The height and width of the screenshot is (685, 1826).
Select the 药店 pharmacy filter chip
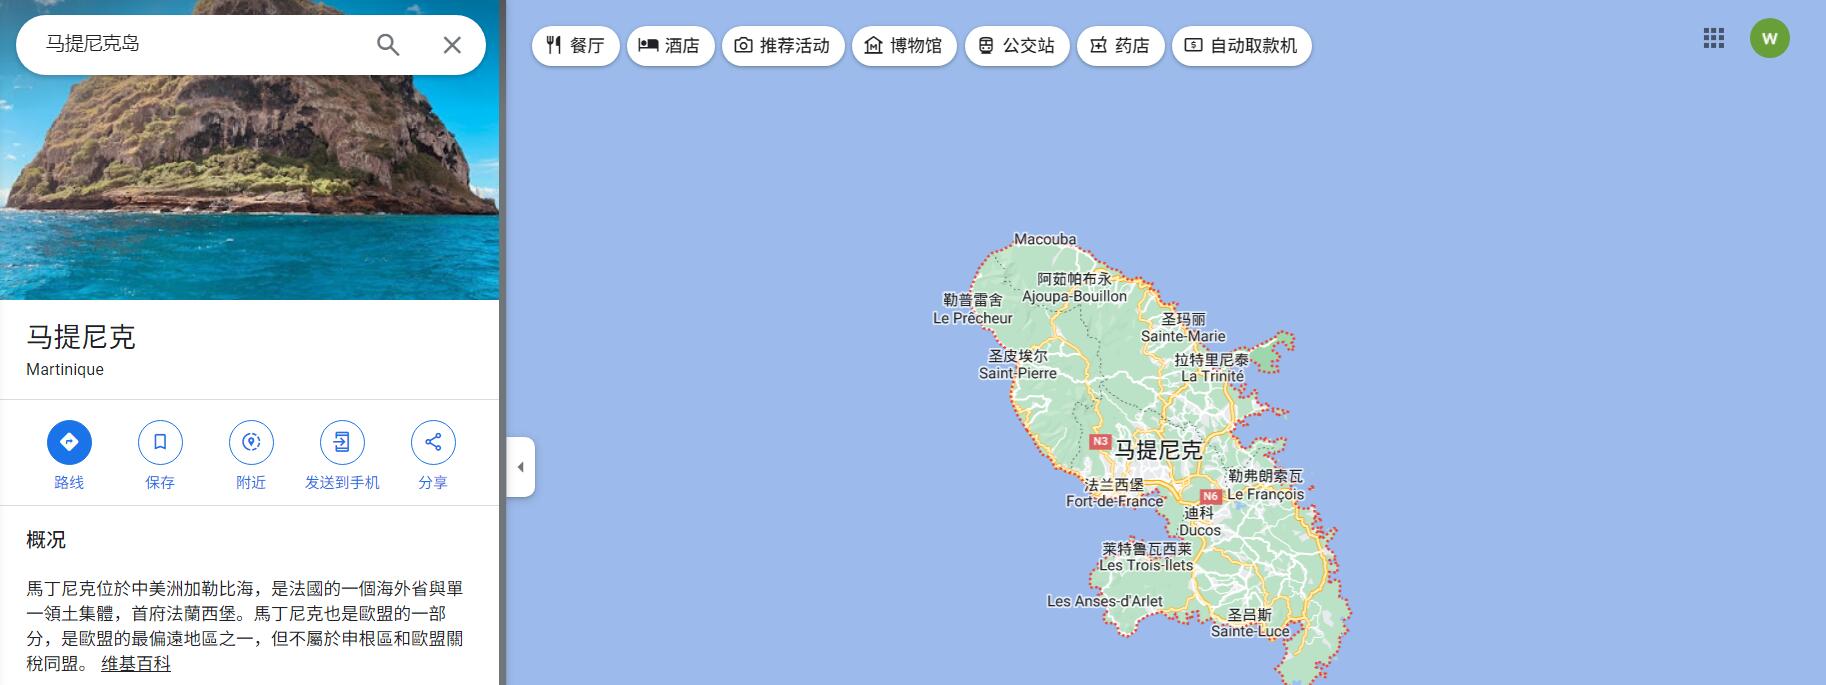point(1120,46)
